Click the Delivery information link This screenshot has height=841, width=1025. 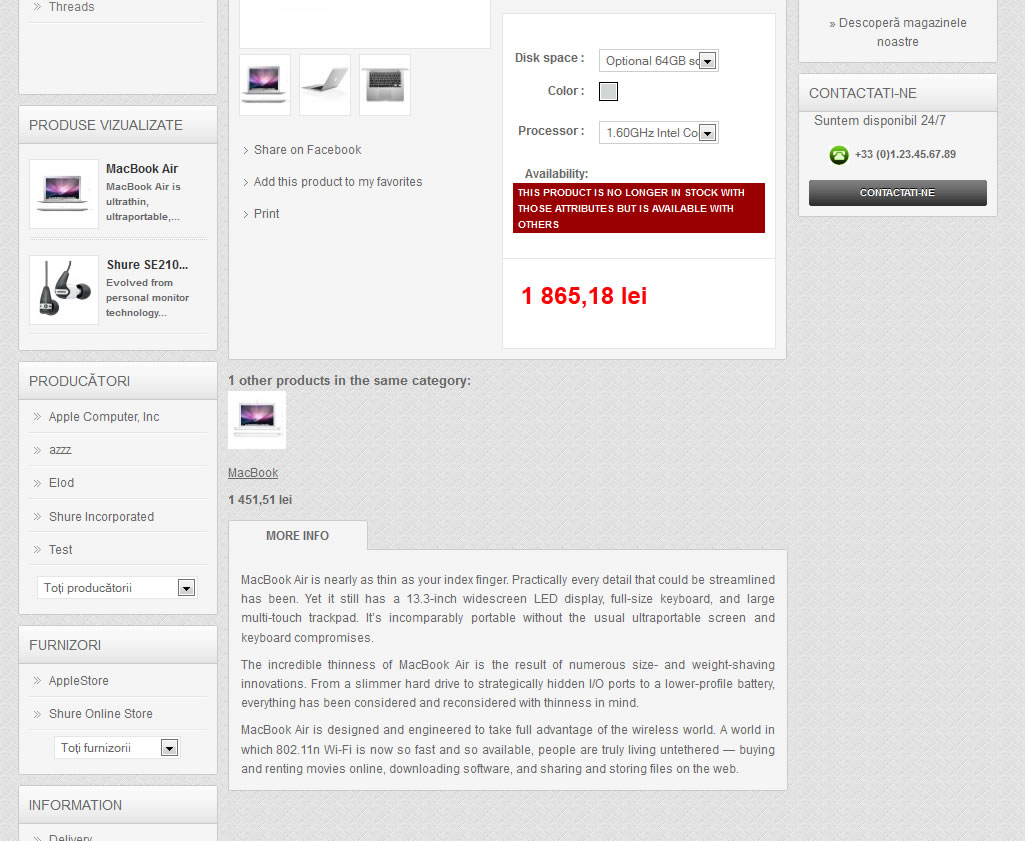coord(70,836)
